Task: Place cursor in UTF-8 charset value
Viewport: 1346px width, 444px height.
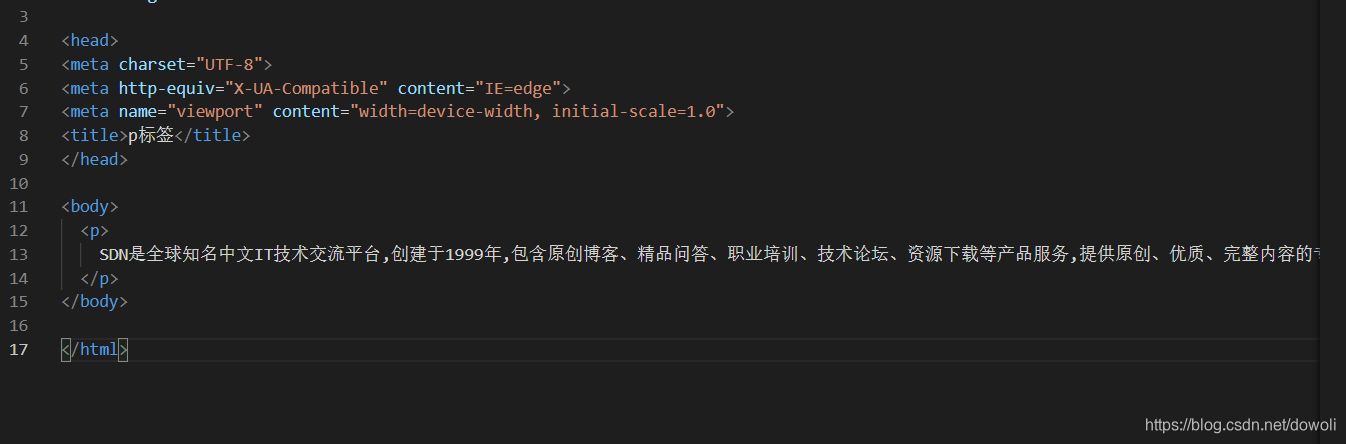Action: 229,64
